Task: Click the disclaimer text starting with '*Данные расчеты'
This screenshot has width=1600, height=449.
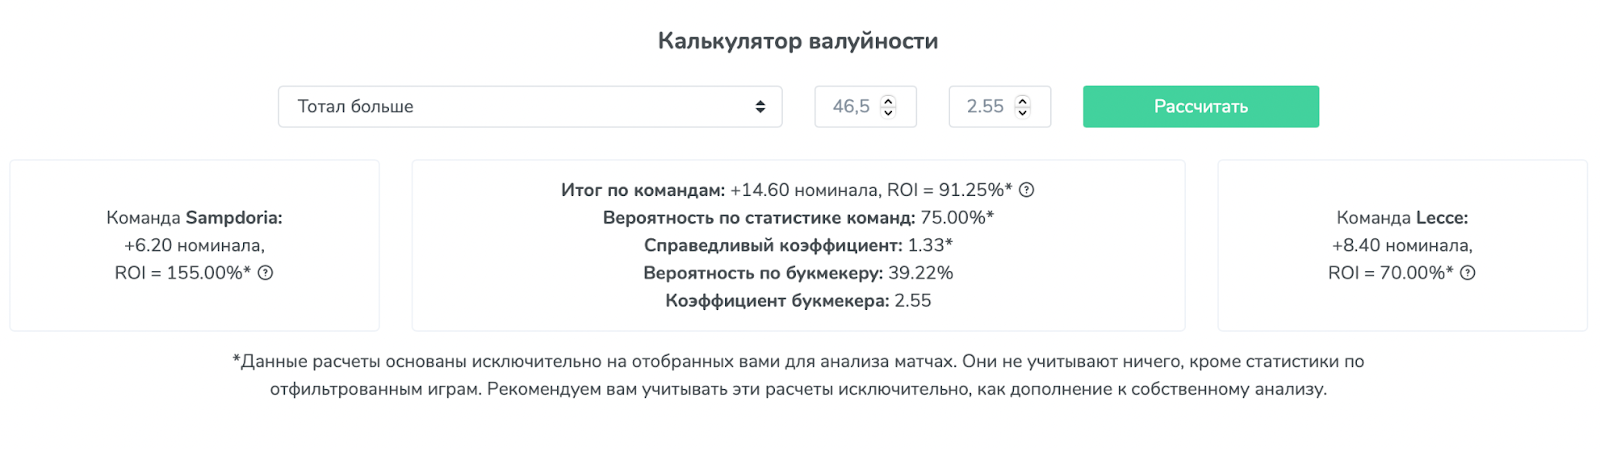Action: click(798, 375)
